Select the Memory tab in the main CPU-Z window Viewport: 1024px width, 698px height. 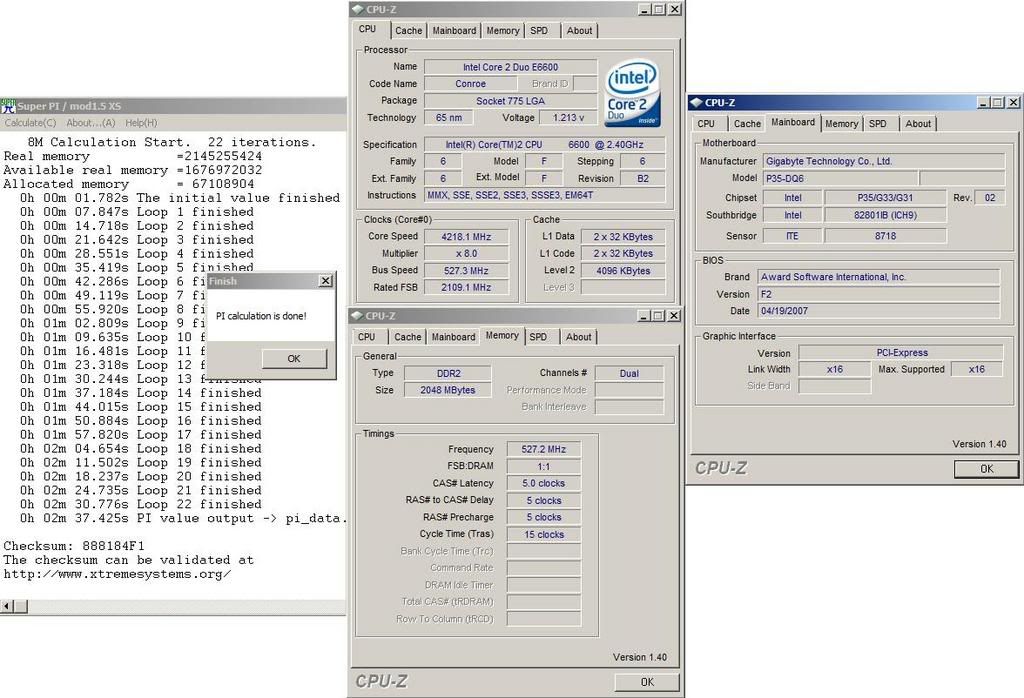pyautogui.click(x=502, y=30)
